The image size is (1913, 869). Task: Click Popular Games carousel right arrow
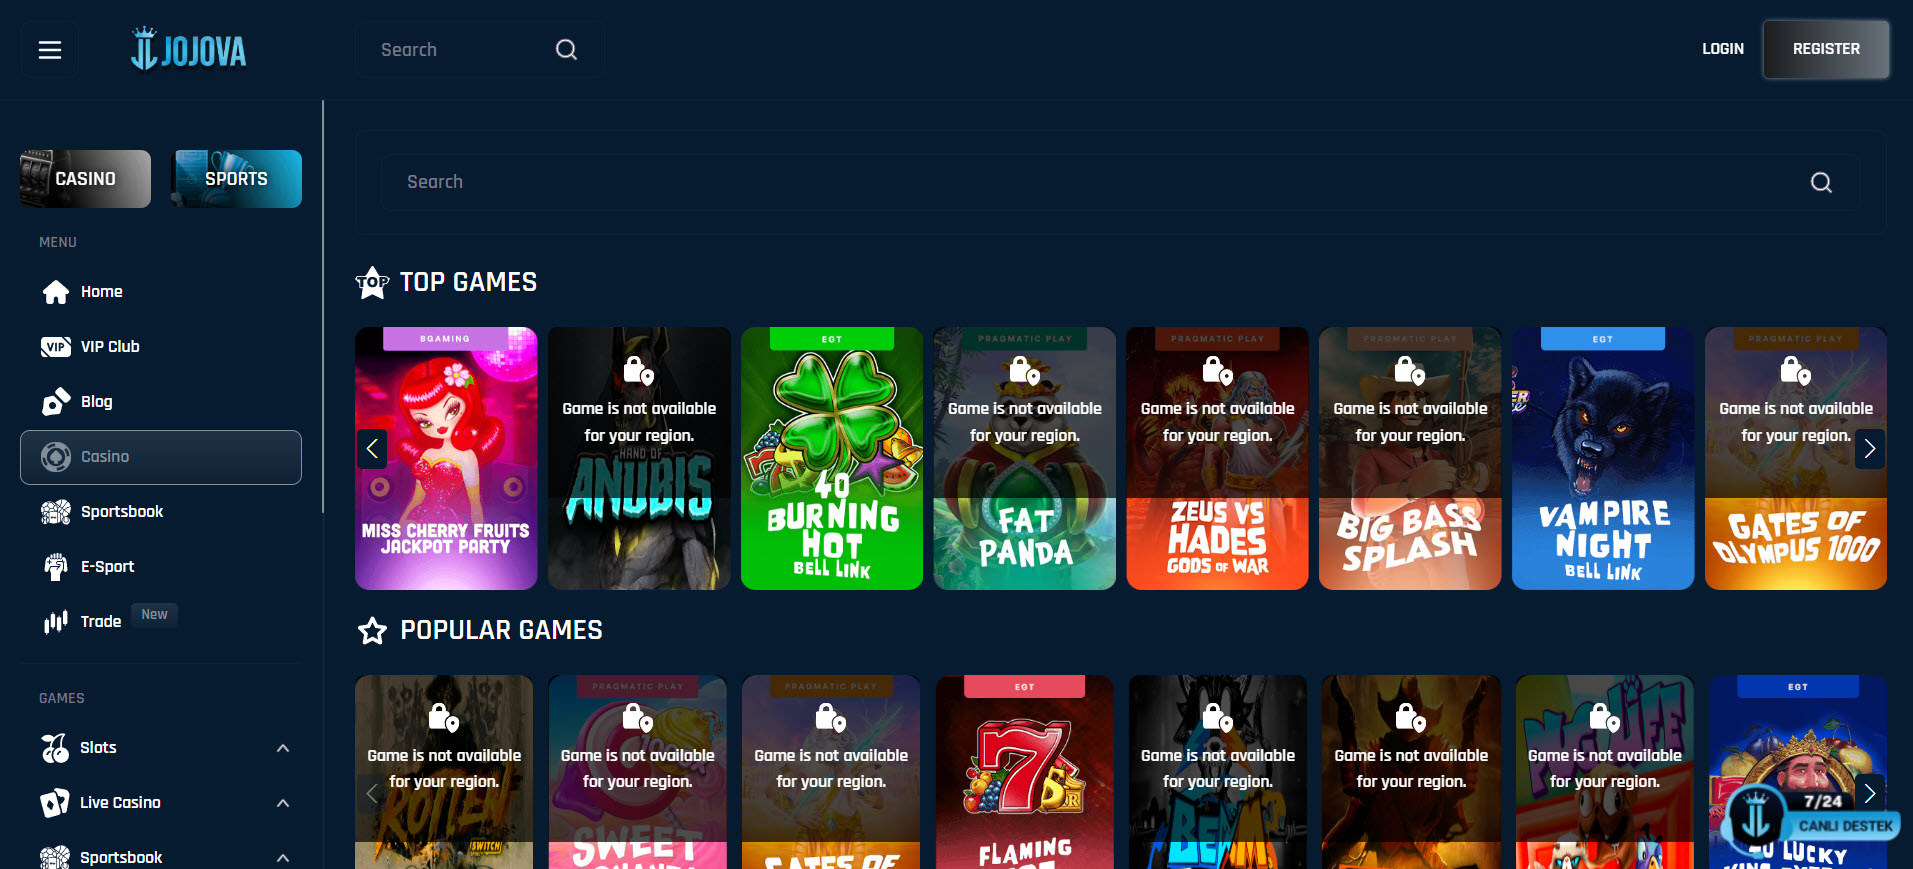tap(1870, 794)
